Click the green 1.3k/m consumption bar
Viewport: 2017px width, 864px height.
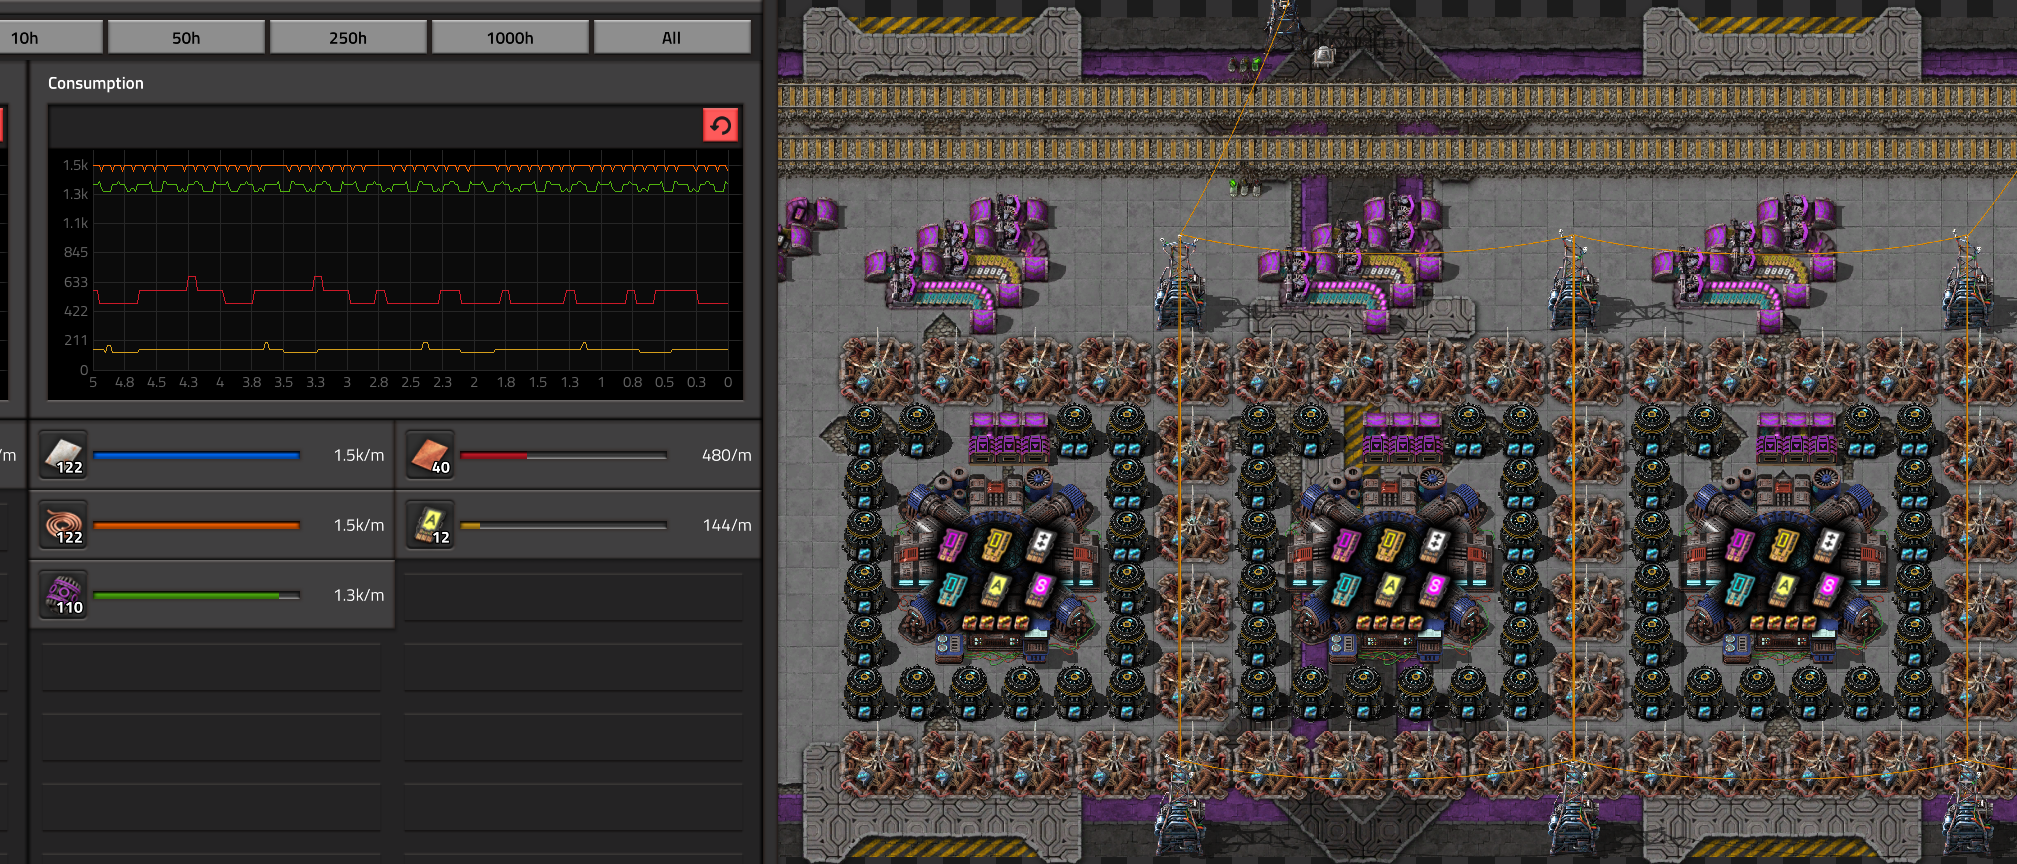coord(196,595)
